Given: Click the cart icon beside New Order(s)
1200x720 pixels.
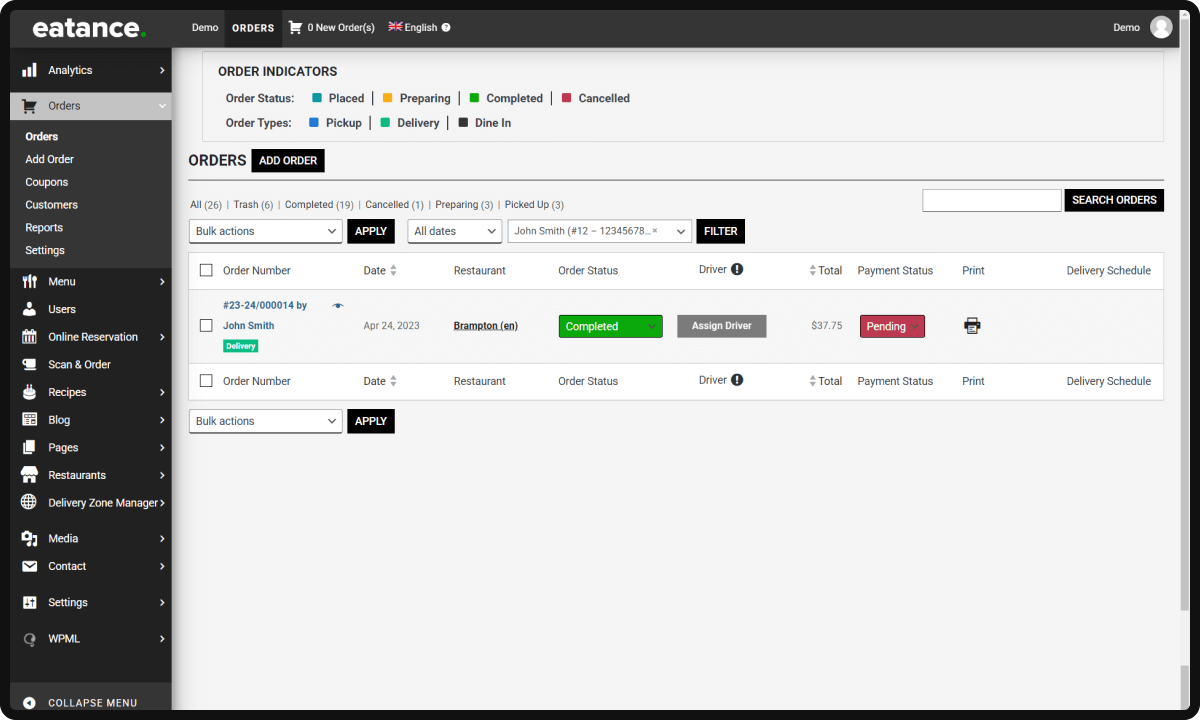Looking at the screenshot, I should coord(295,27).
